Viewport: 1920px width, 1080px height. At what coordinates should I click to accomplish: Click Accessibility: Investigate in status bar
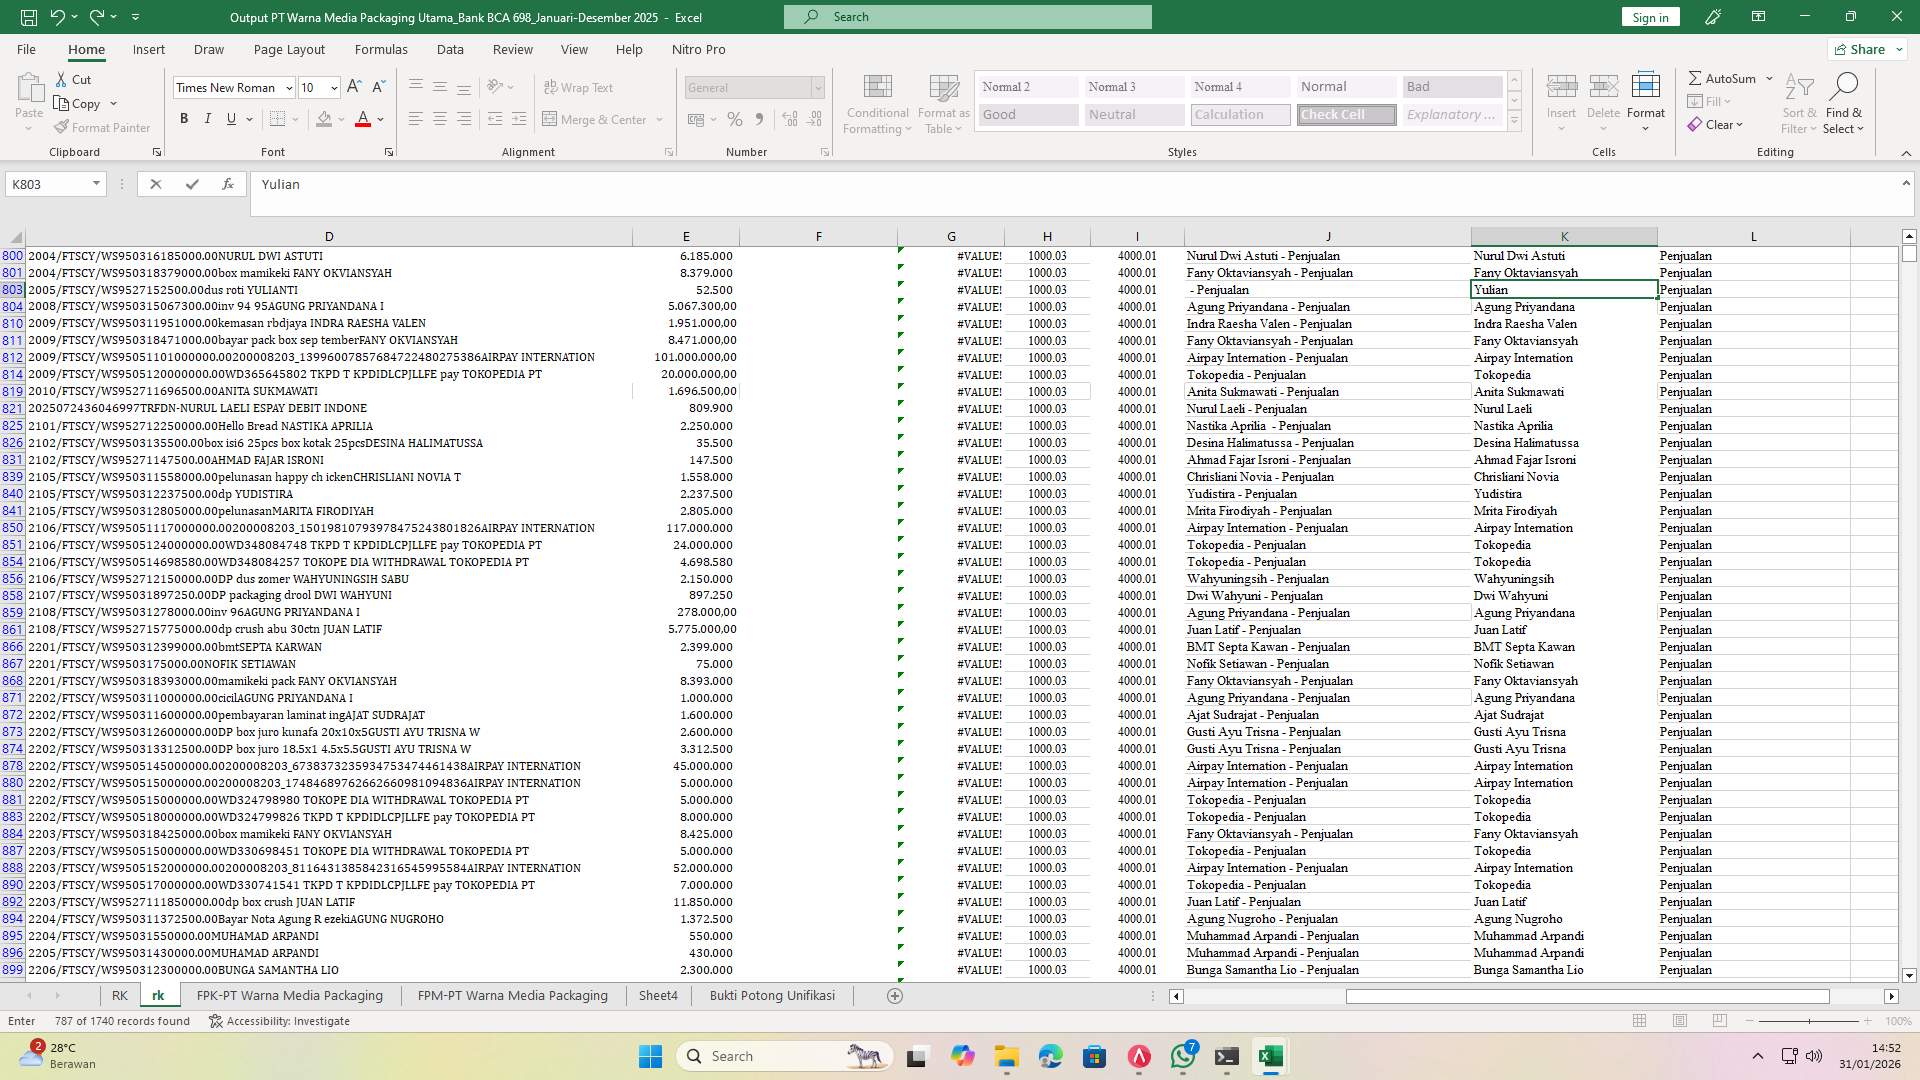280,1021
